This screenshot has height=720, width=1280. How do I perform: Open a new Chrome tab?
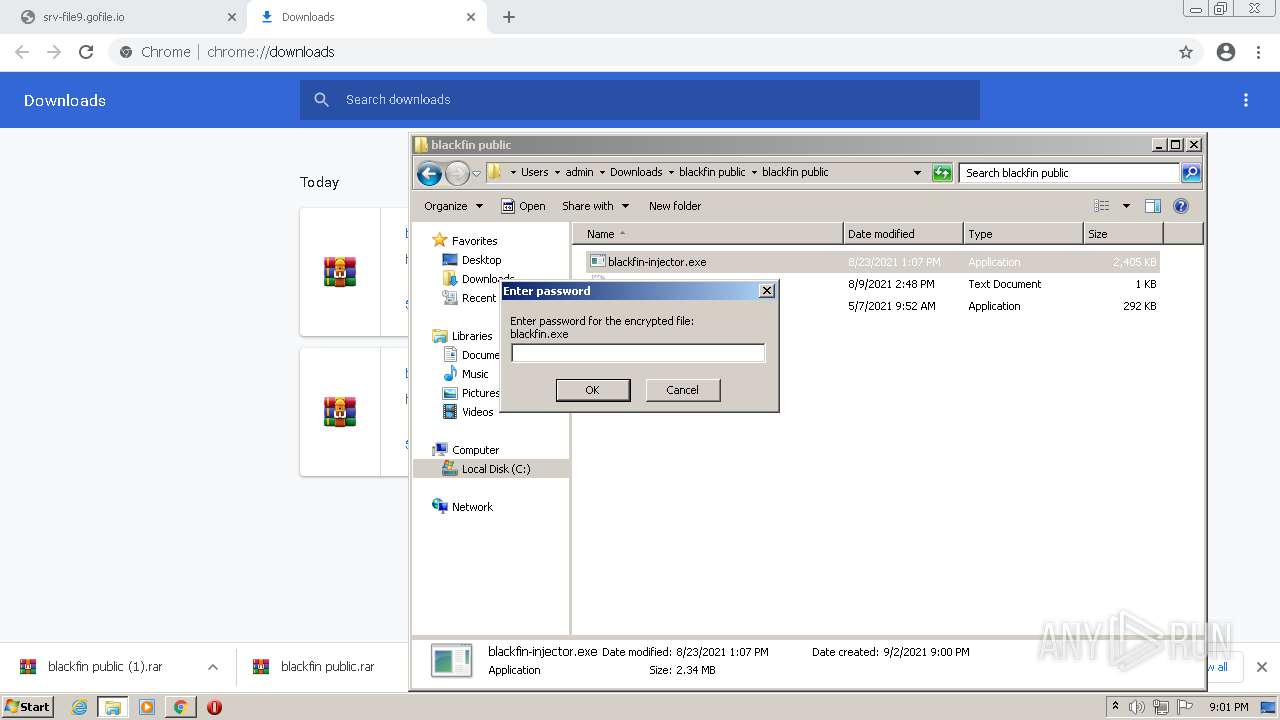tap(509, 17)
